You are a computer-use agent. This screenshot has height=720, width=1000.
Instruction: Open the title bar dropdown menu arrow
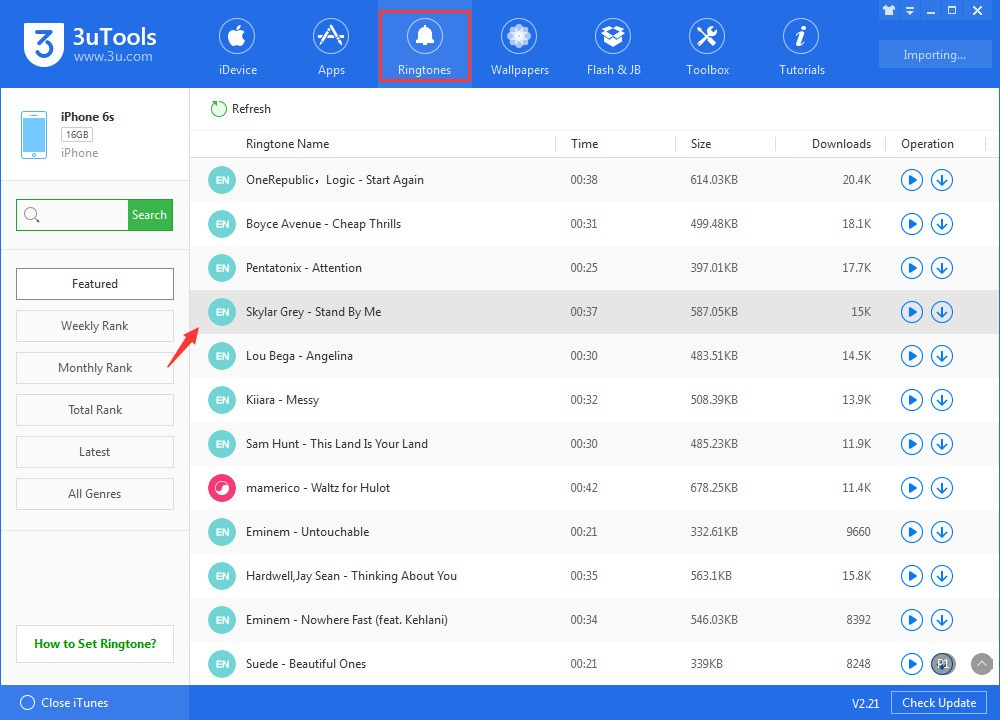pos(910,10)
